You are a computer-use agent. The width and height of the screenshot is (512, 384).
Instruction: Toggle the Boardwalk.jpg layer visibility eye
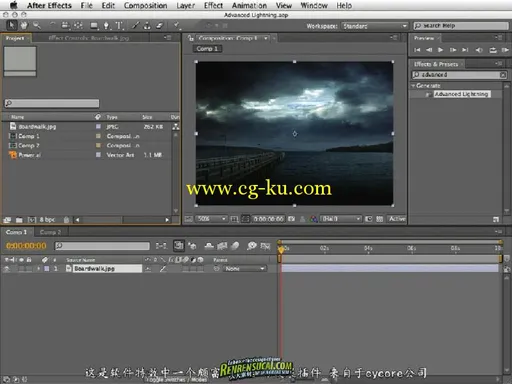click(7, 269)
